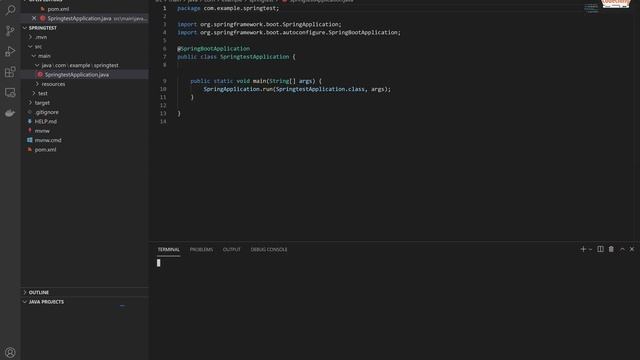This screenshot has height=360, width=640.
Task: Open the Run and Debug view
Action: tap(10, 51)
